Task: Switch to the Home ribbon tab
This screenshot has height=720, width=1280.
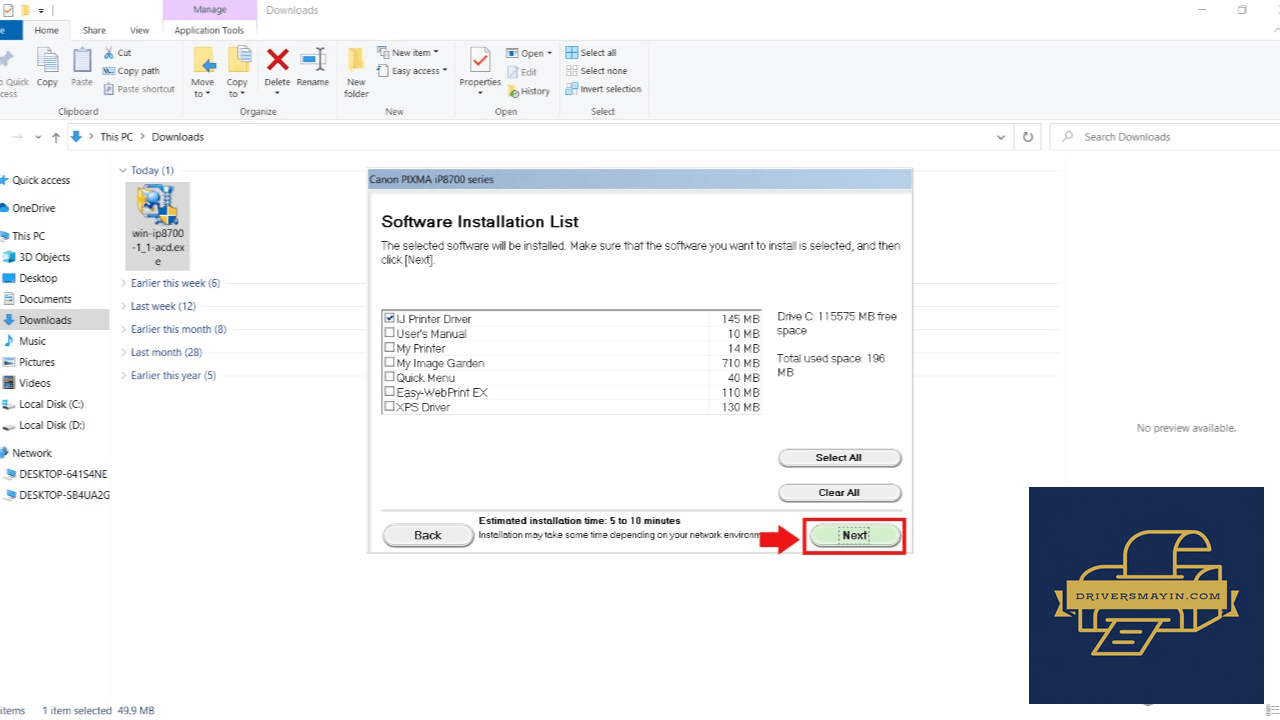Action: pos(46,31)
